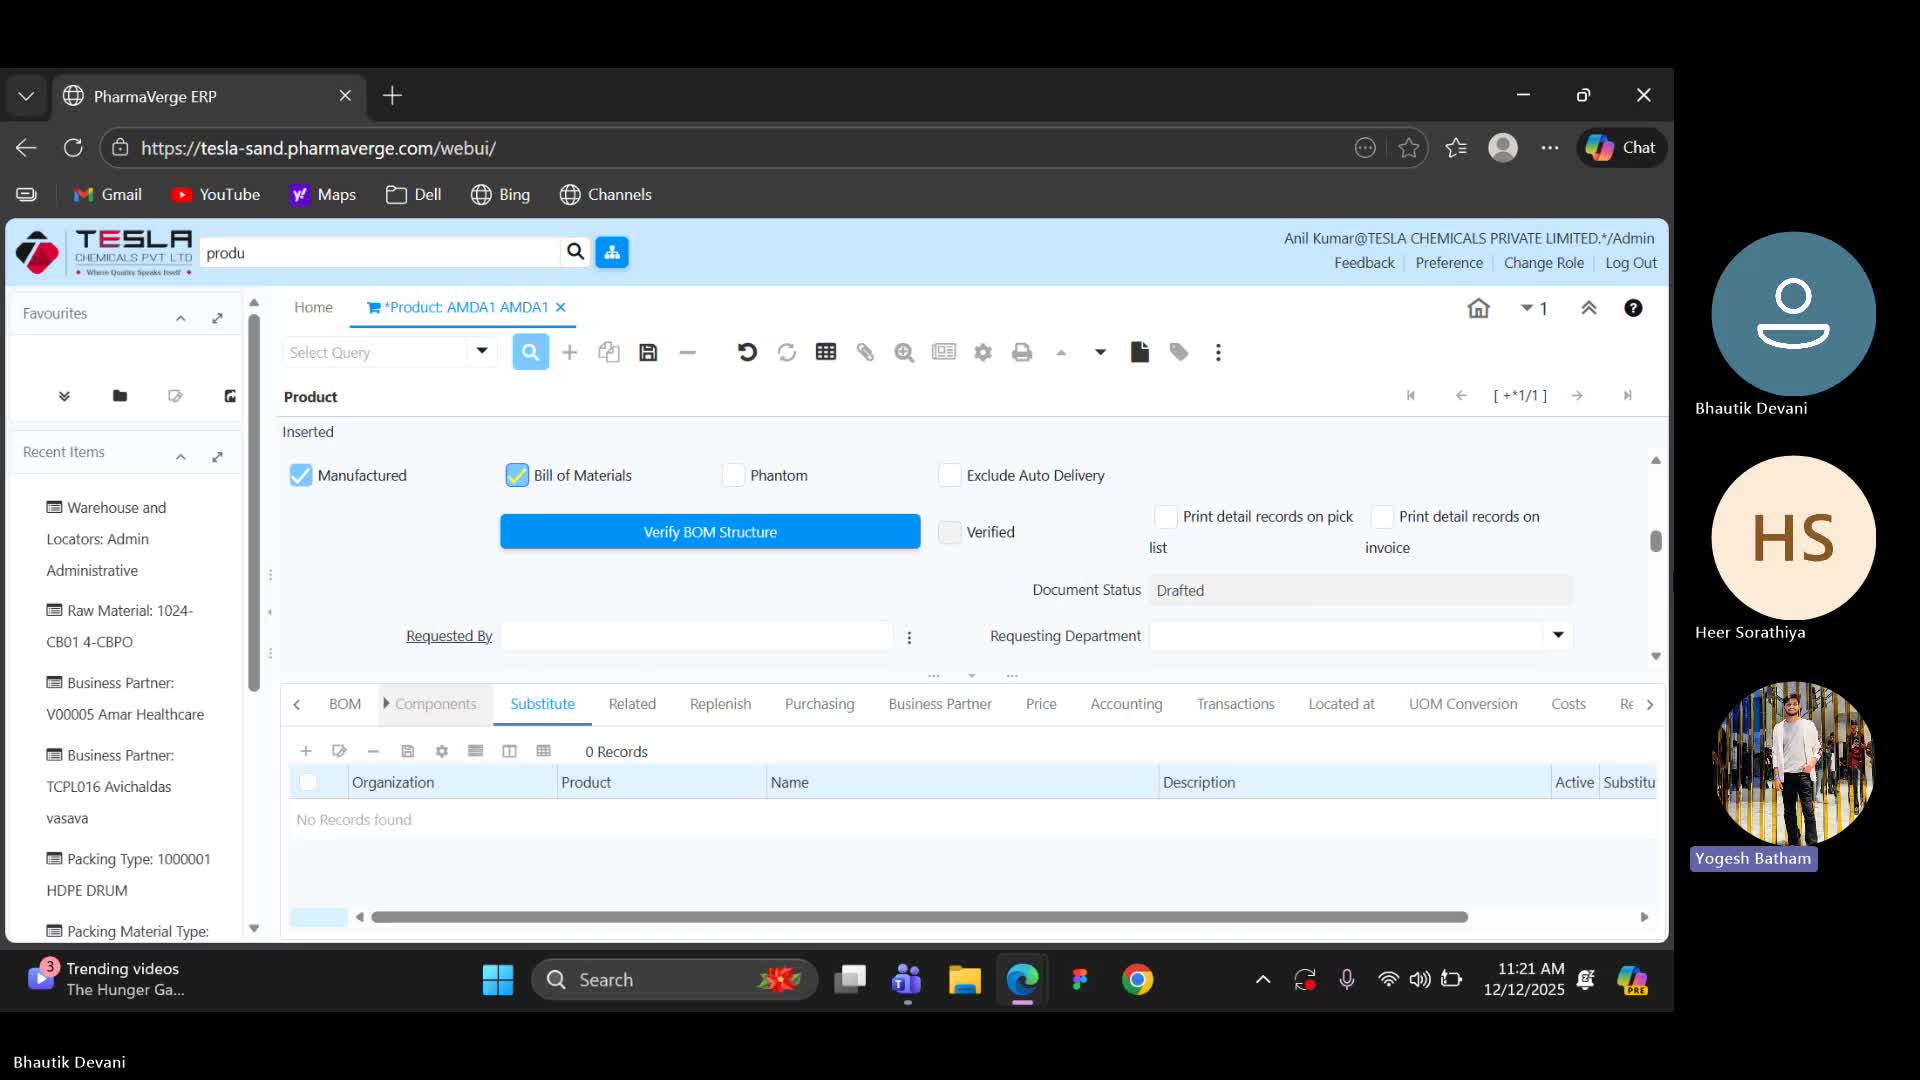
Task: Show previous detail tabs with left chevron
Action: tap(297, 704)
